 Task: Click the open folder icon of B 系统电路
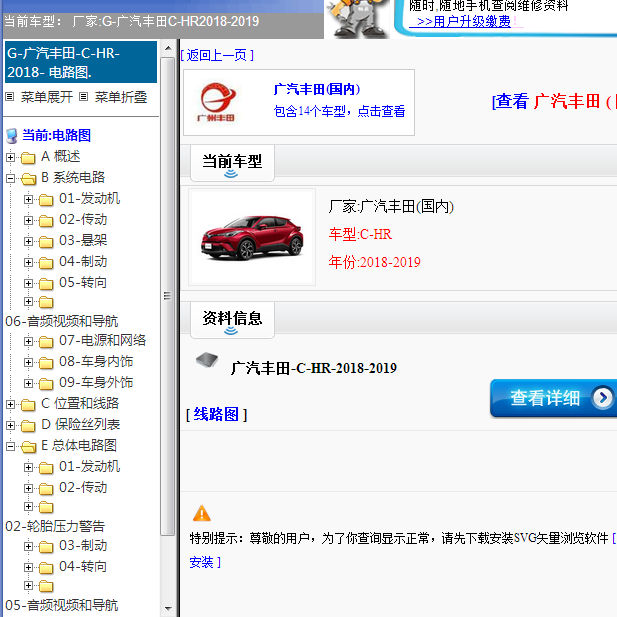pyautogui.click(x=28, y=179)
